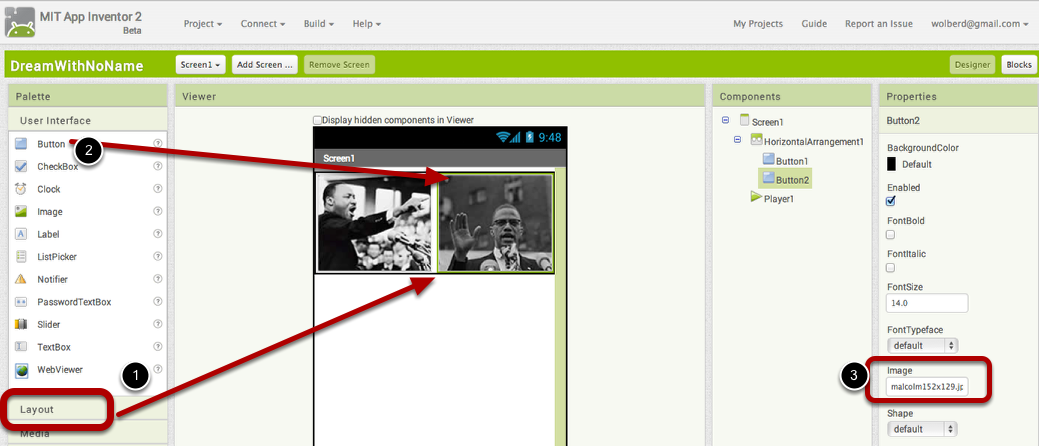Screen dimensions: 1039x446
Task: Click the MIT App Inventor android logo
Action: click(19, 21)
